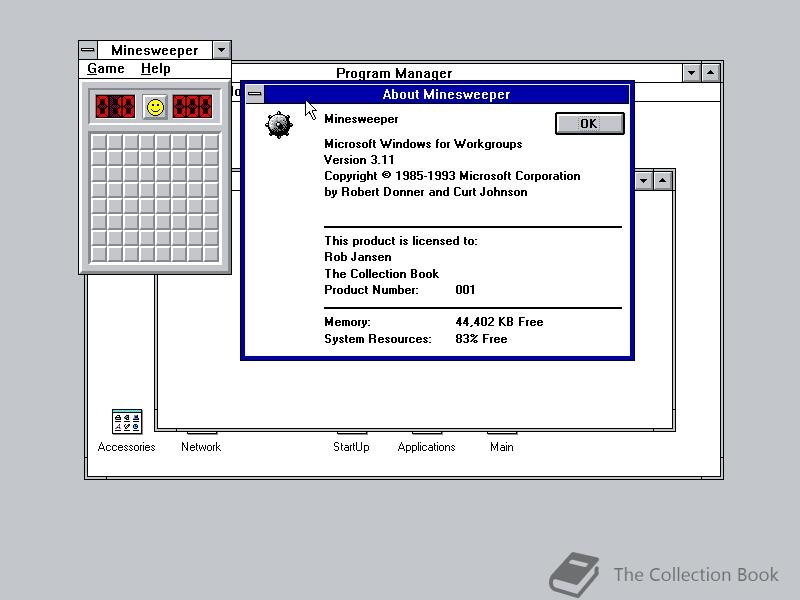Click the mine icon in About dialog

tap(279, 124)
